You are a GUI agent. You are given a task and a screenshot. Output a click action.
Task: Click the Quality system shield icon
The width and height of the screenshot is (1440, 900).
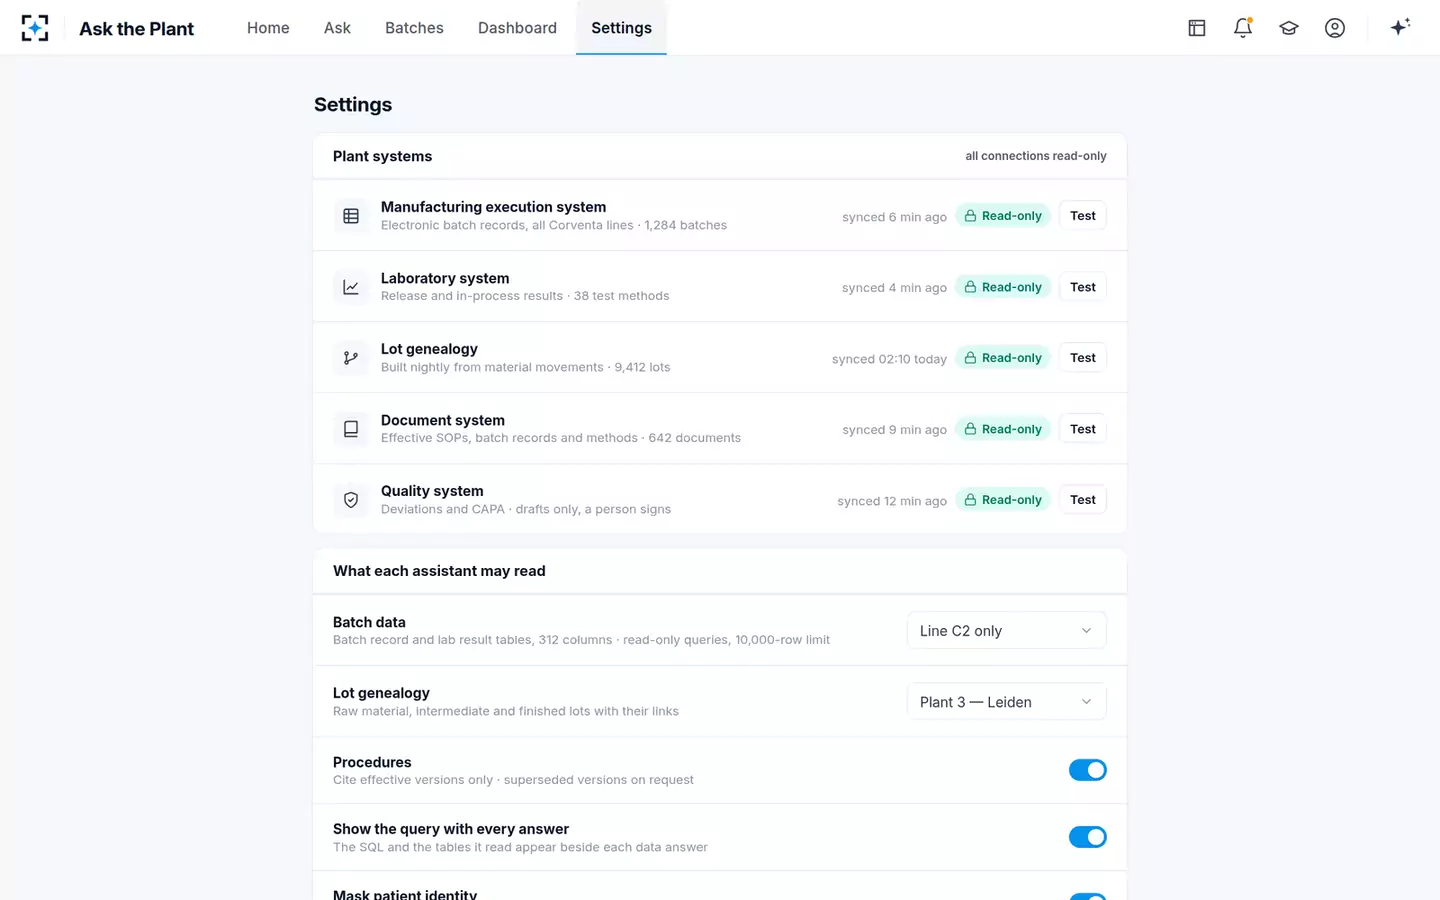tap(351, 500)
